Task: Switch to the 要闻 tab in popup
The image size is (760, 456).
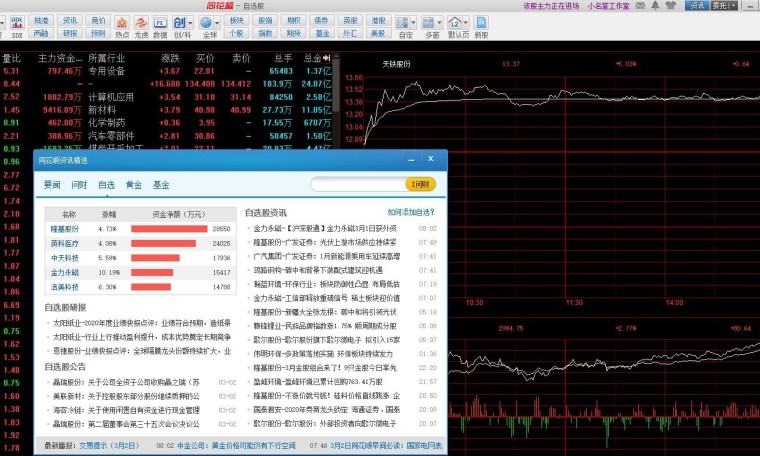Action: 52,185
